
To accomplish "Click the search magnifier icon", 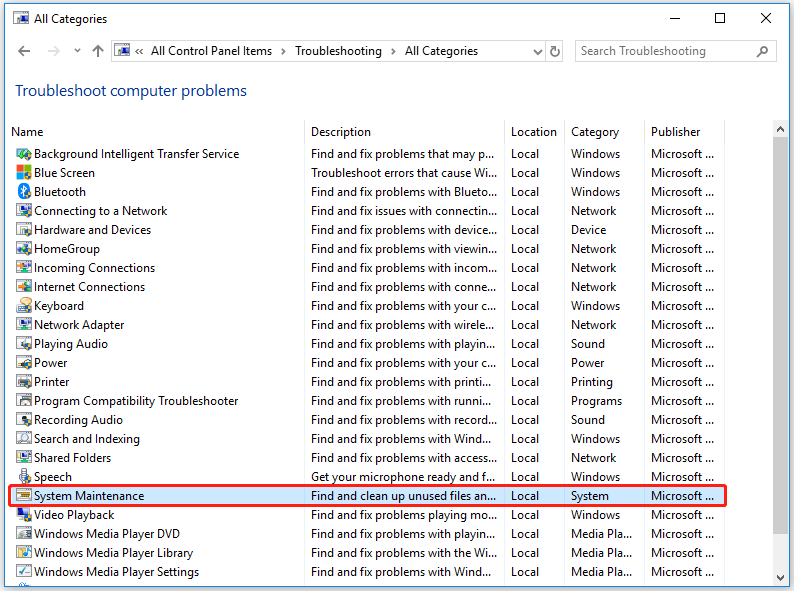I will (763, 51).
